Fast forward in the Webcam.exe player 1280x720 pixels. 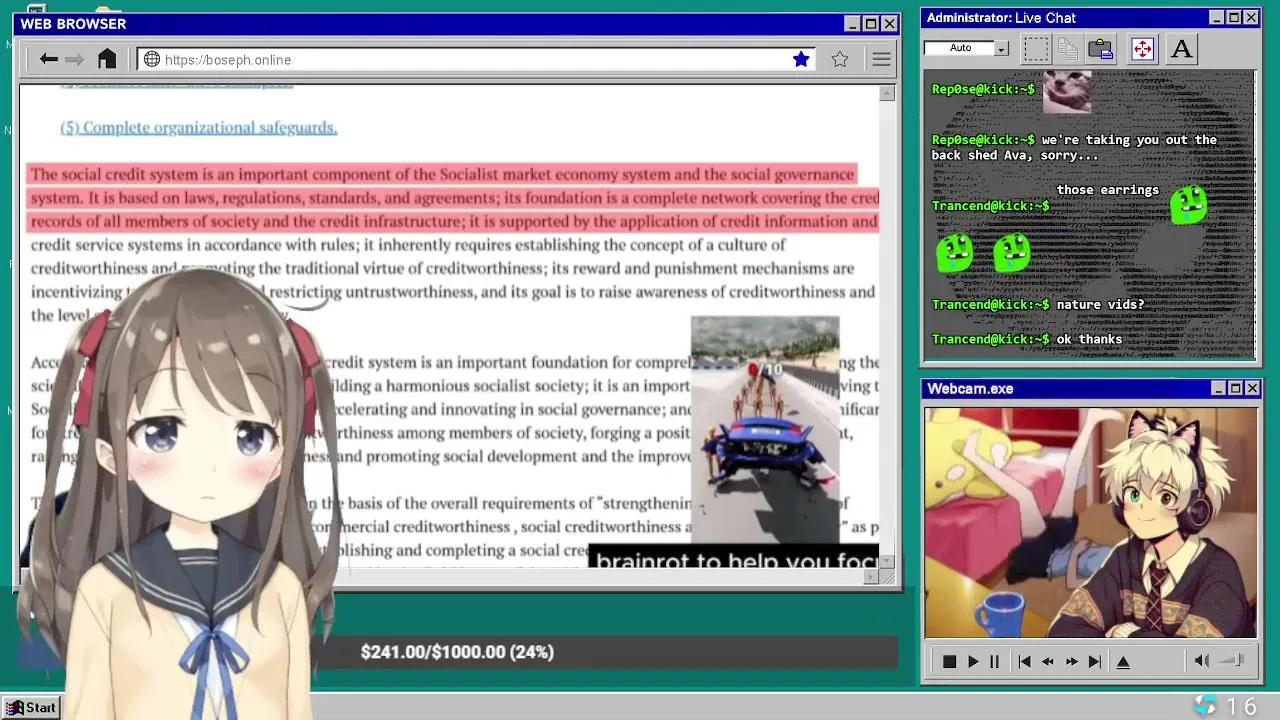click(x=1072, y=662)
